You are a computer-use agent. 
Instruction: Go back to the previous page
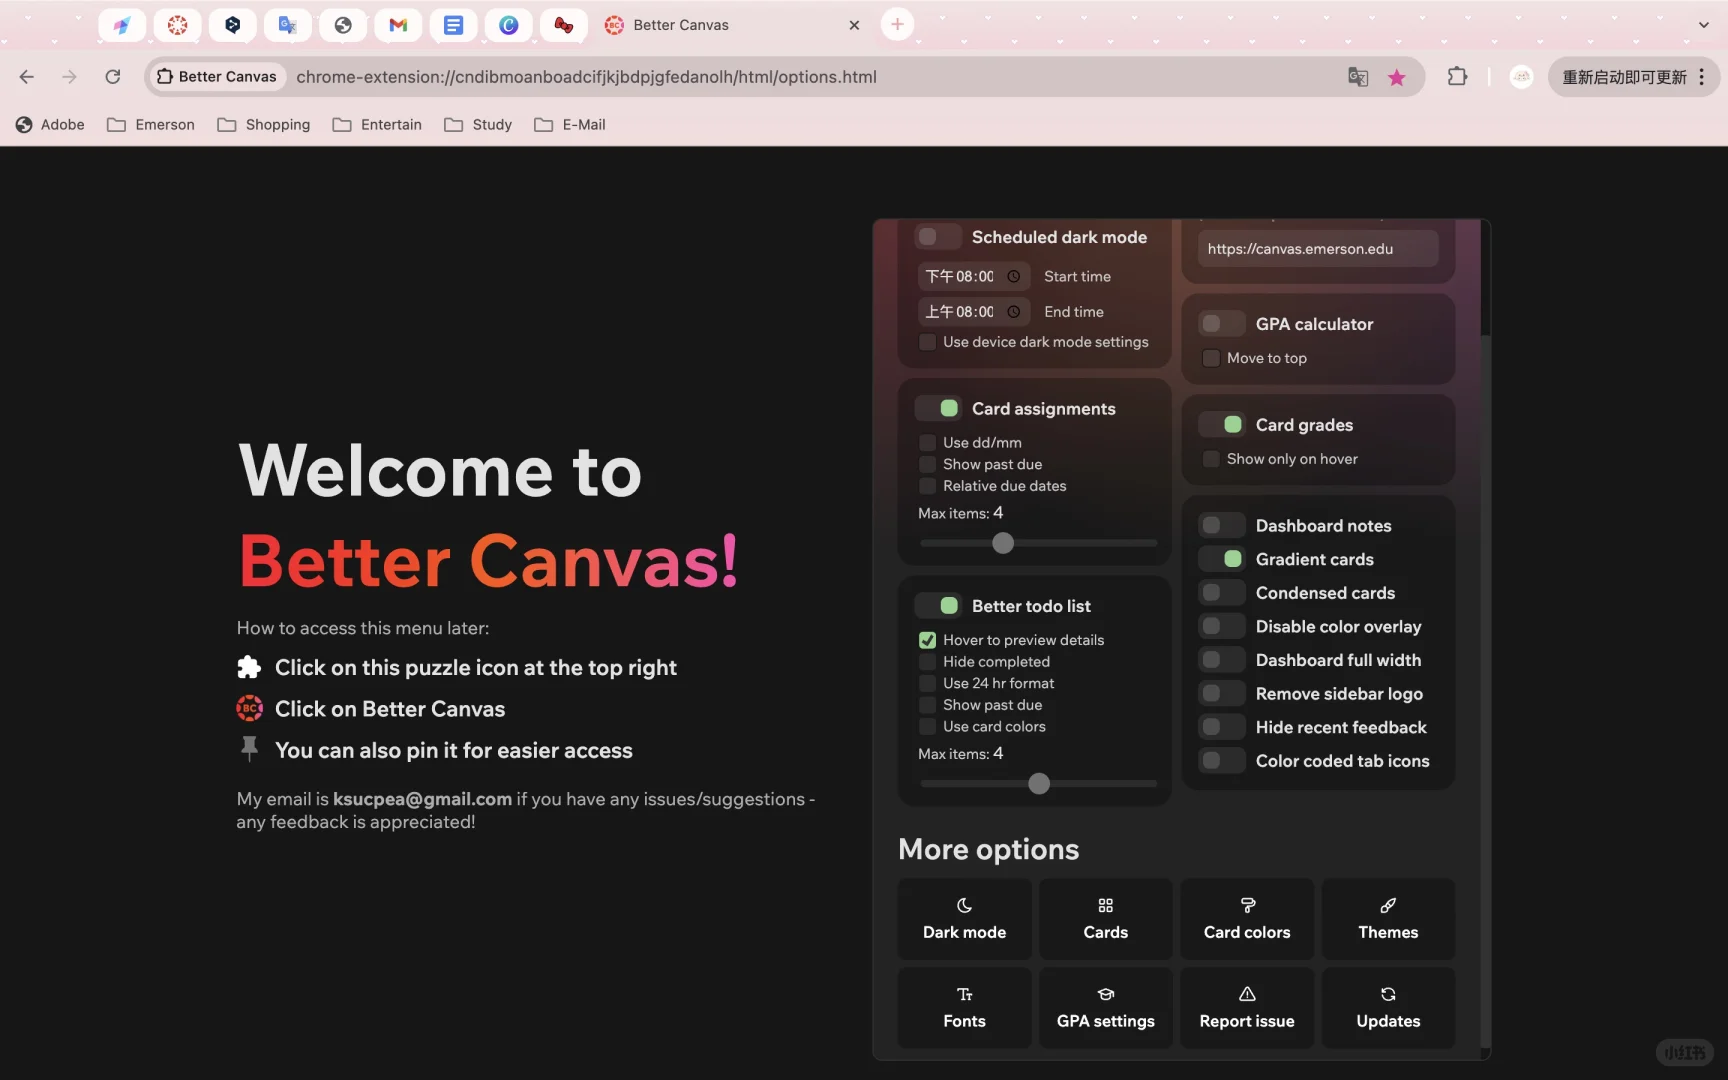pos(27,77)
